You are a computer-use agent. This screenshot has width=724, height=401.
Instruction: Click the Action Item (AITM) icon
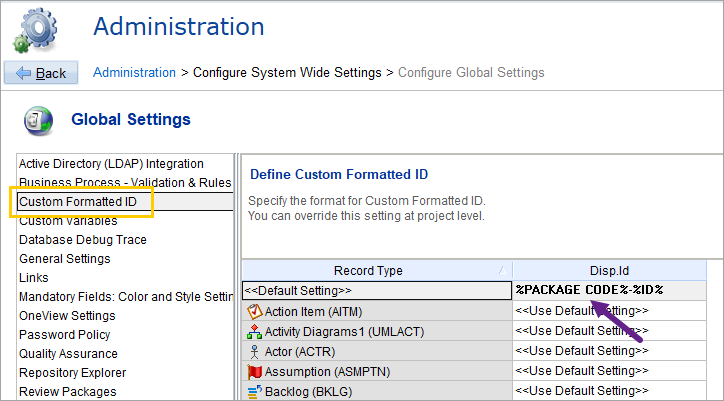click(x=254, y=311)
